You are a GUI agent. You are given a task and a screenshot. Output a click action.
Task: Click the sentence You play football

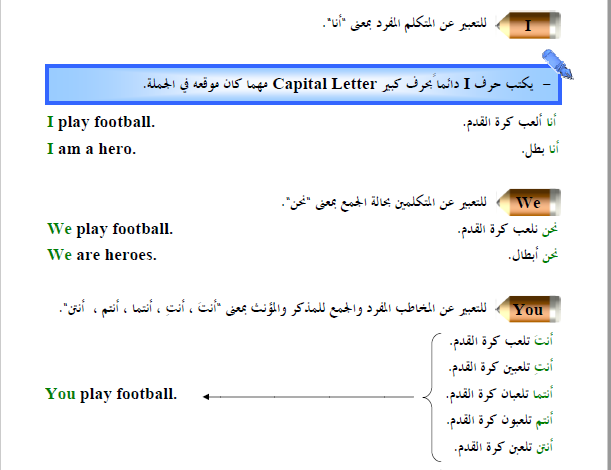(x=111, y=394)
